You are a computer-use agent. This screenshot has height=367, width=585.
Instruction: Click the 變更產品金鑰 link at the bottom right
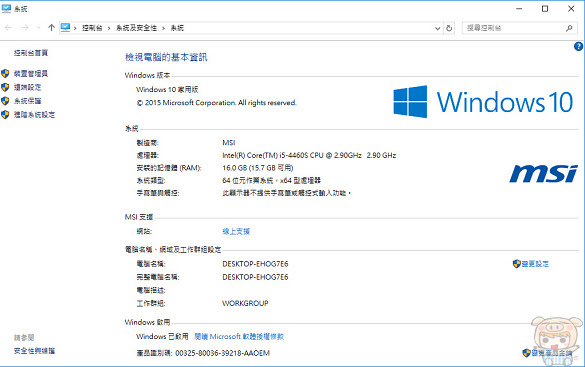pos(552,353)
